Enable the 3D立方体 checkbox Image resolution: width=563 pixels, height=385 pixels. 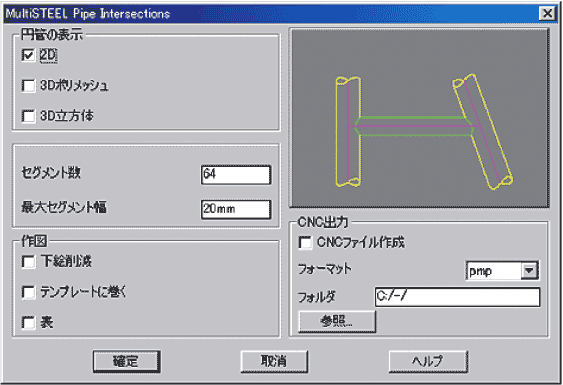point(28,116)
